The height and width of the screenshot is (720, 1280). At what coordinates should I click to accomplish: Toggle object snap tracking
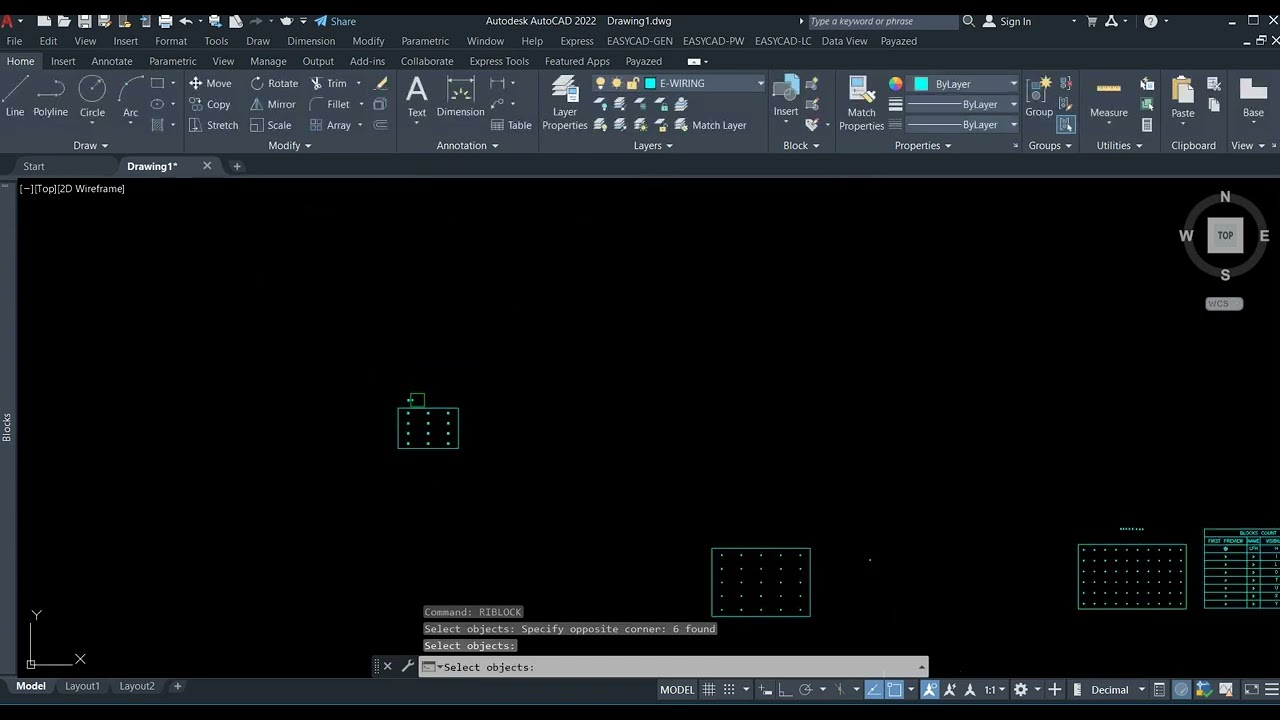tap(874, 690)
